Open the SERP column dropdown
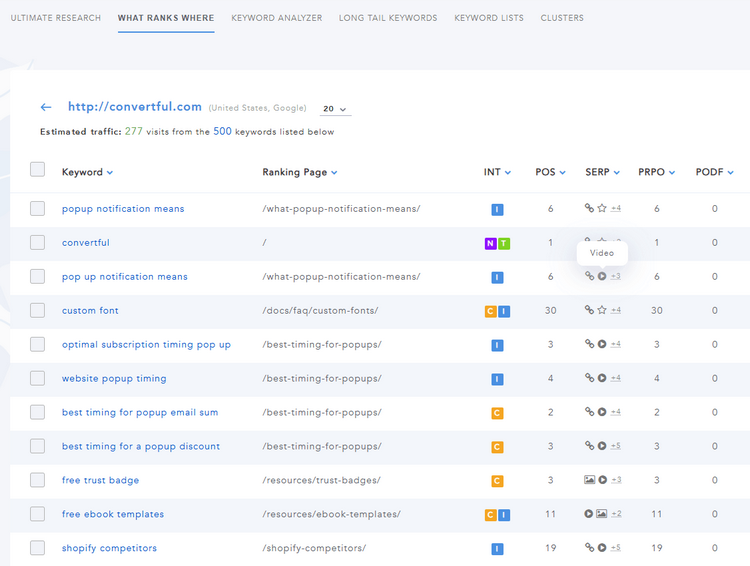This screenshot has width=750, height=566. pyautogui.click(x=617, y=173)
